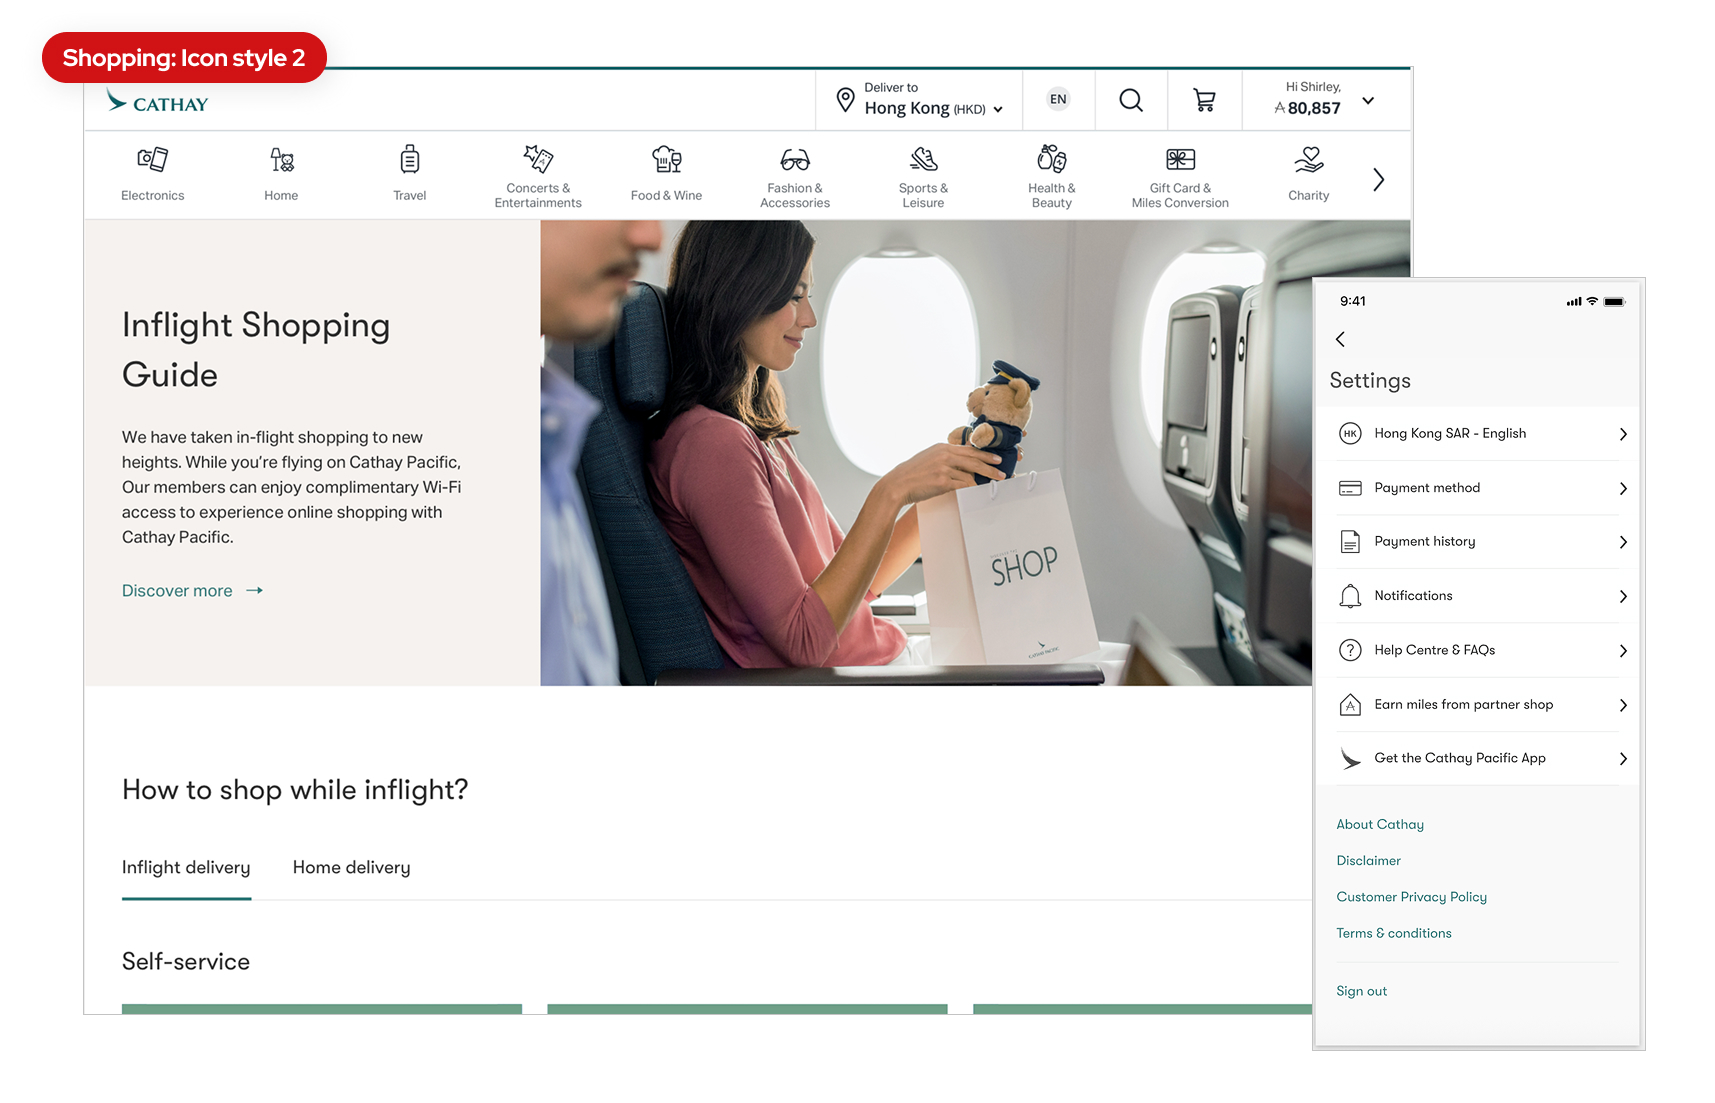
Task: Open the Food & Wine category icon
Action: coord(667,160)
